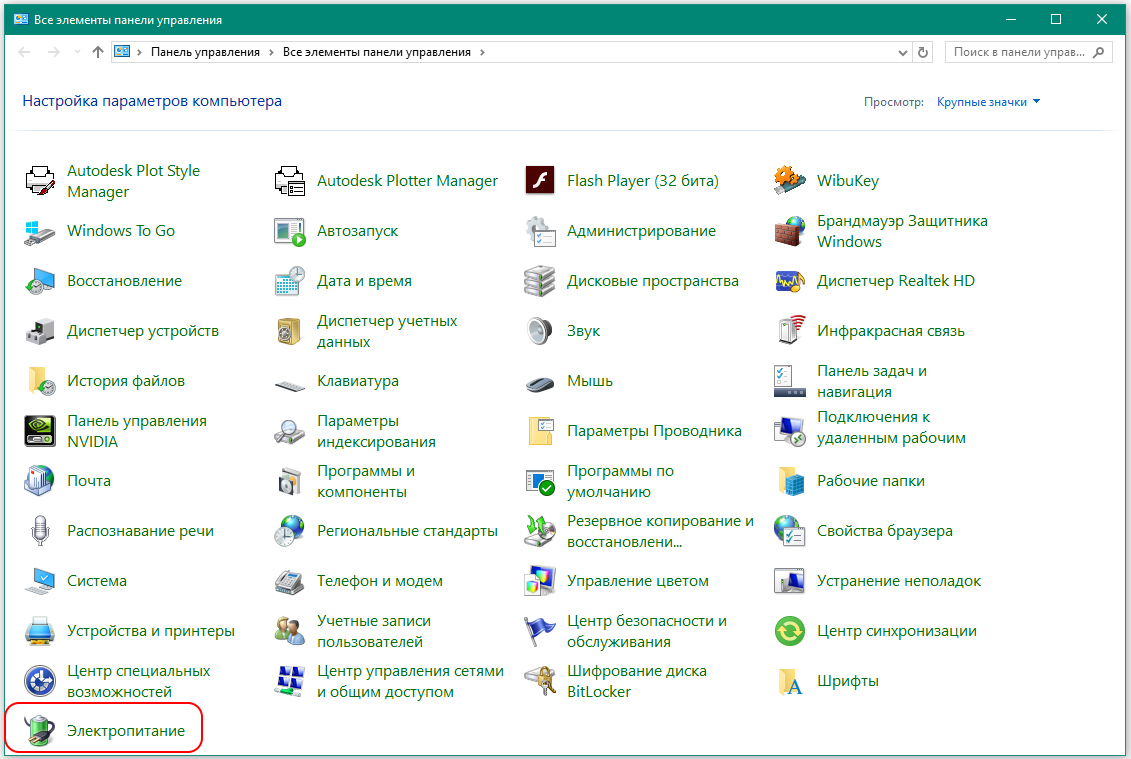
Task: Go forward with the Forward arrow
Action: pyautogui.click(x=53, y=52)
